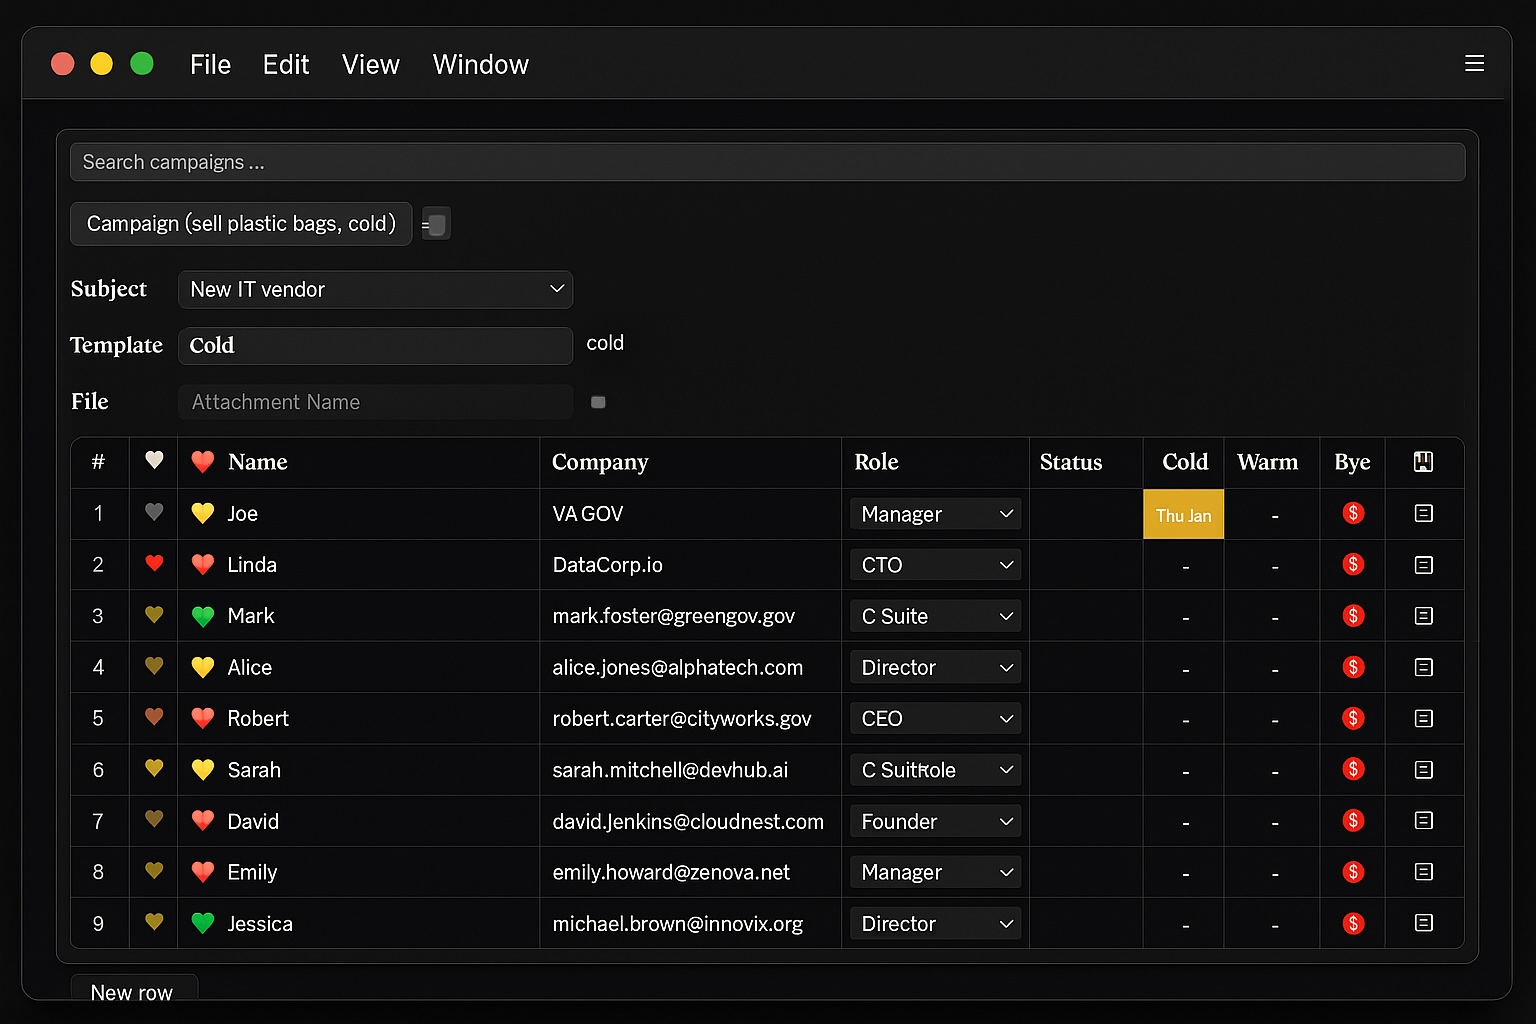Screen dimensions: 1536x1024
Task: Click the dollar Bye icon for David
Action: coord(1353,820)
